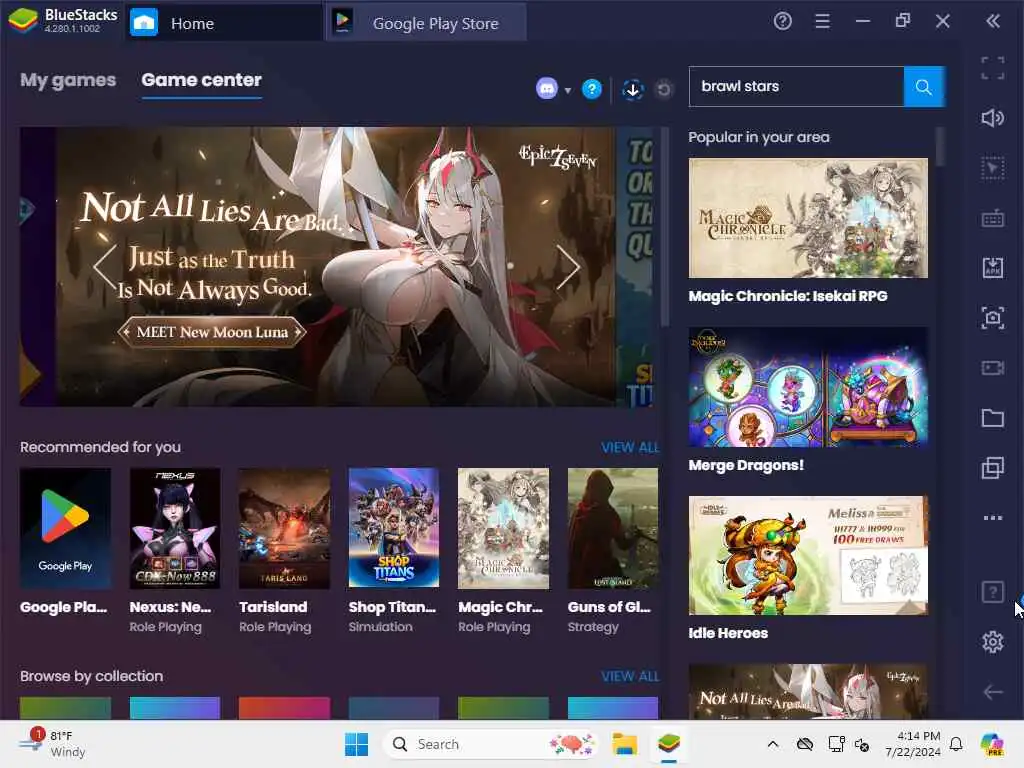Switch to the Home tab
The width and height of the screenshot is (1024, 768).
pos(222,23)
